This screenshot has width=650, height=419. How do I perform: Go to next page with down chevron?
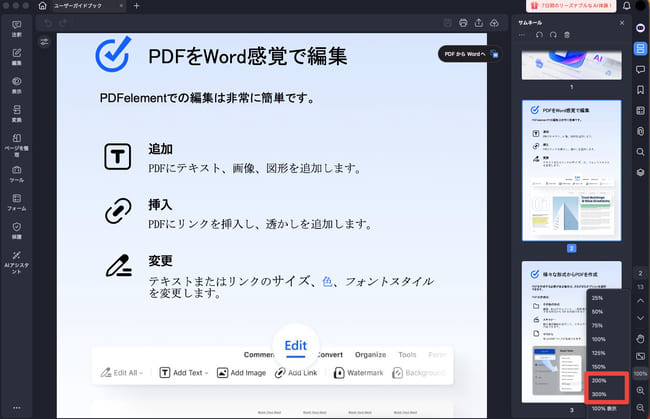point(640,318)
